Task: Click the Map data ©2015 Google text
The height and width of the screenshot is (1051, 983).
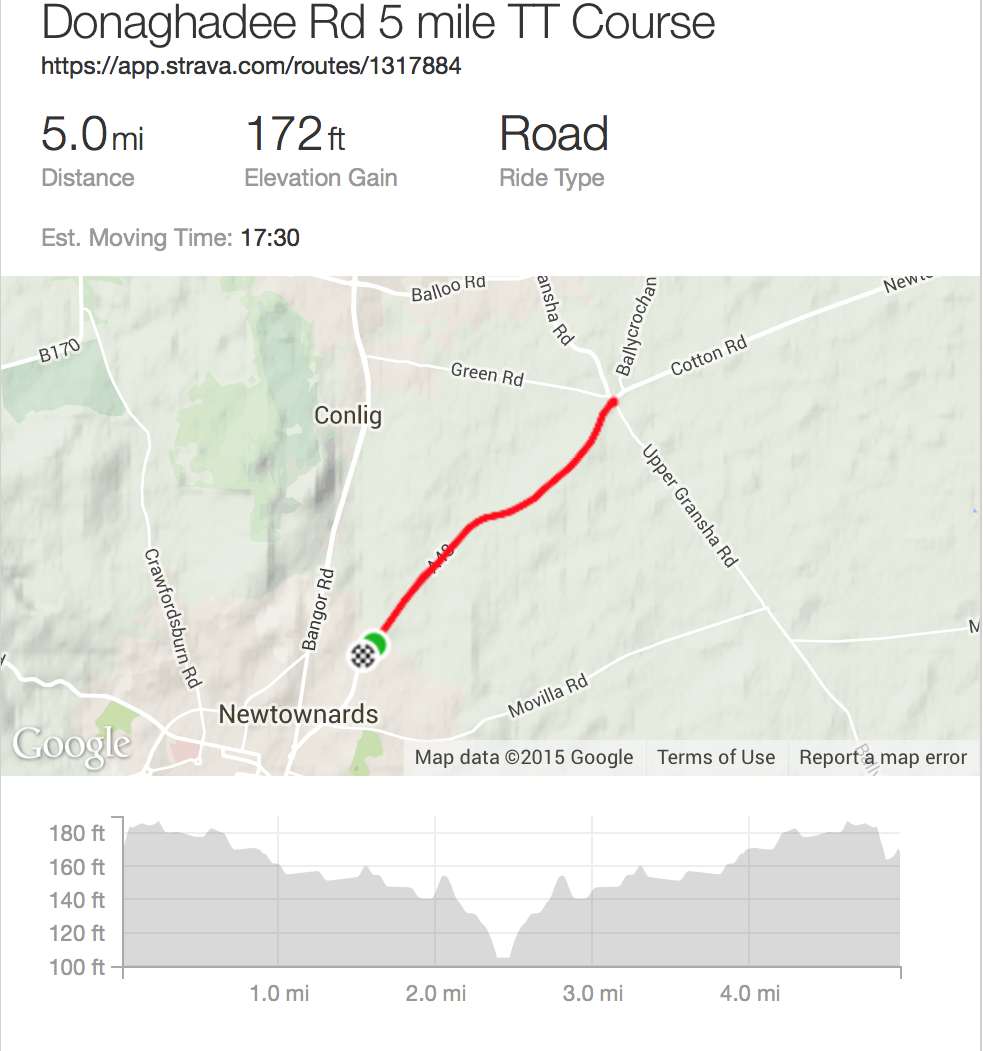Action: pyautogui.click(x=524, y=757)
